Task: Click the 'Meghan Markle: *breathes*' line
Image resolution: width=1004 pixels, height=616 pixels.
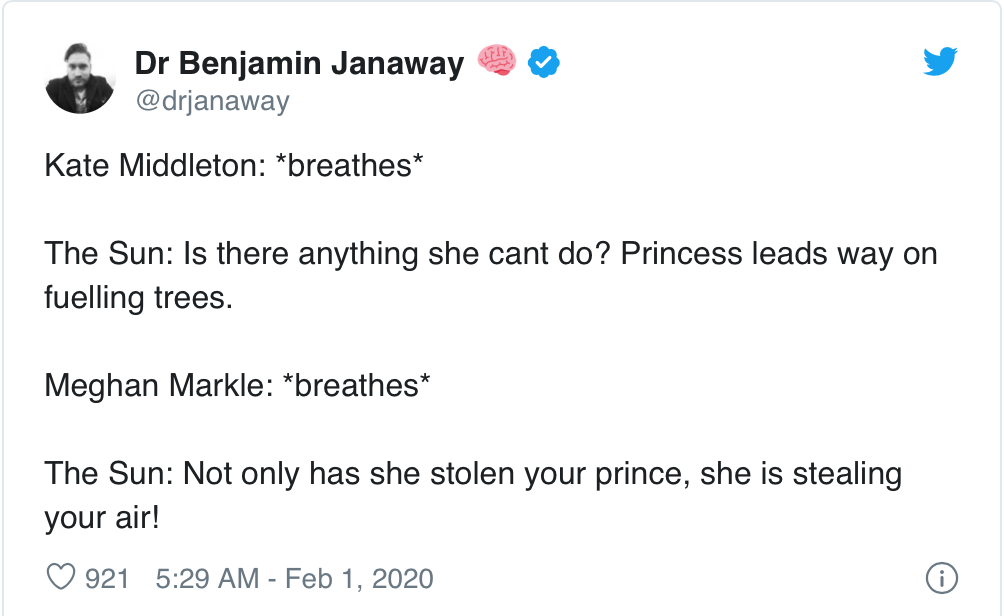Action: (x=238, y=385)
